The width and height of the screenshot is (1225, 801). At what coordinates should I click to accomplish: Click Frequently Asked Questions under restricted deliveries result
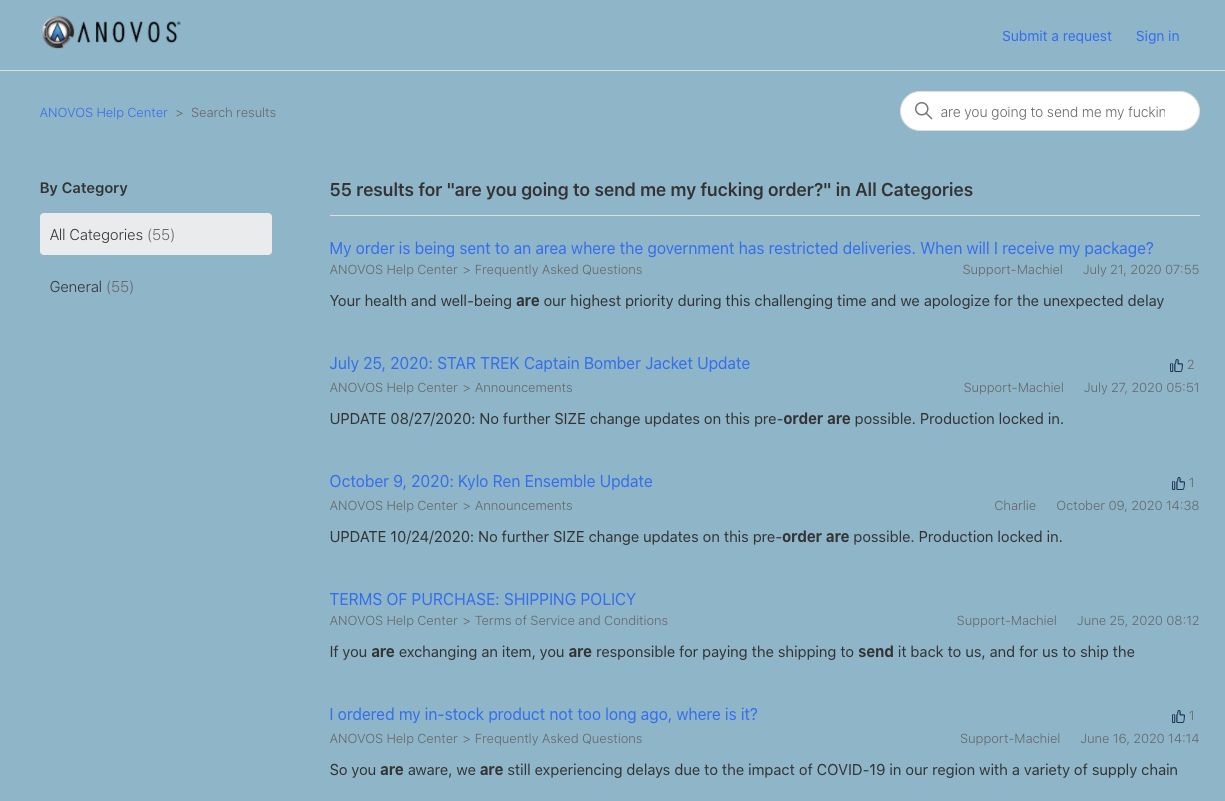click(x=558, y=270)
